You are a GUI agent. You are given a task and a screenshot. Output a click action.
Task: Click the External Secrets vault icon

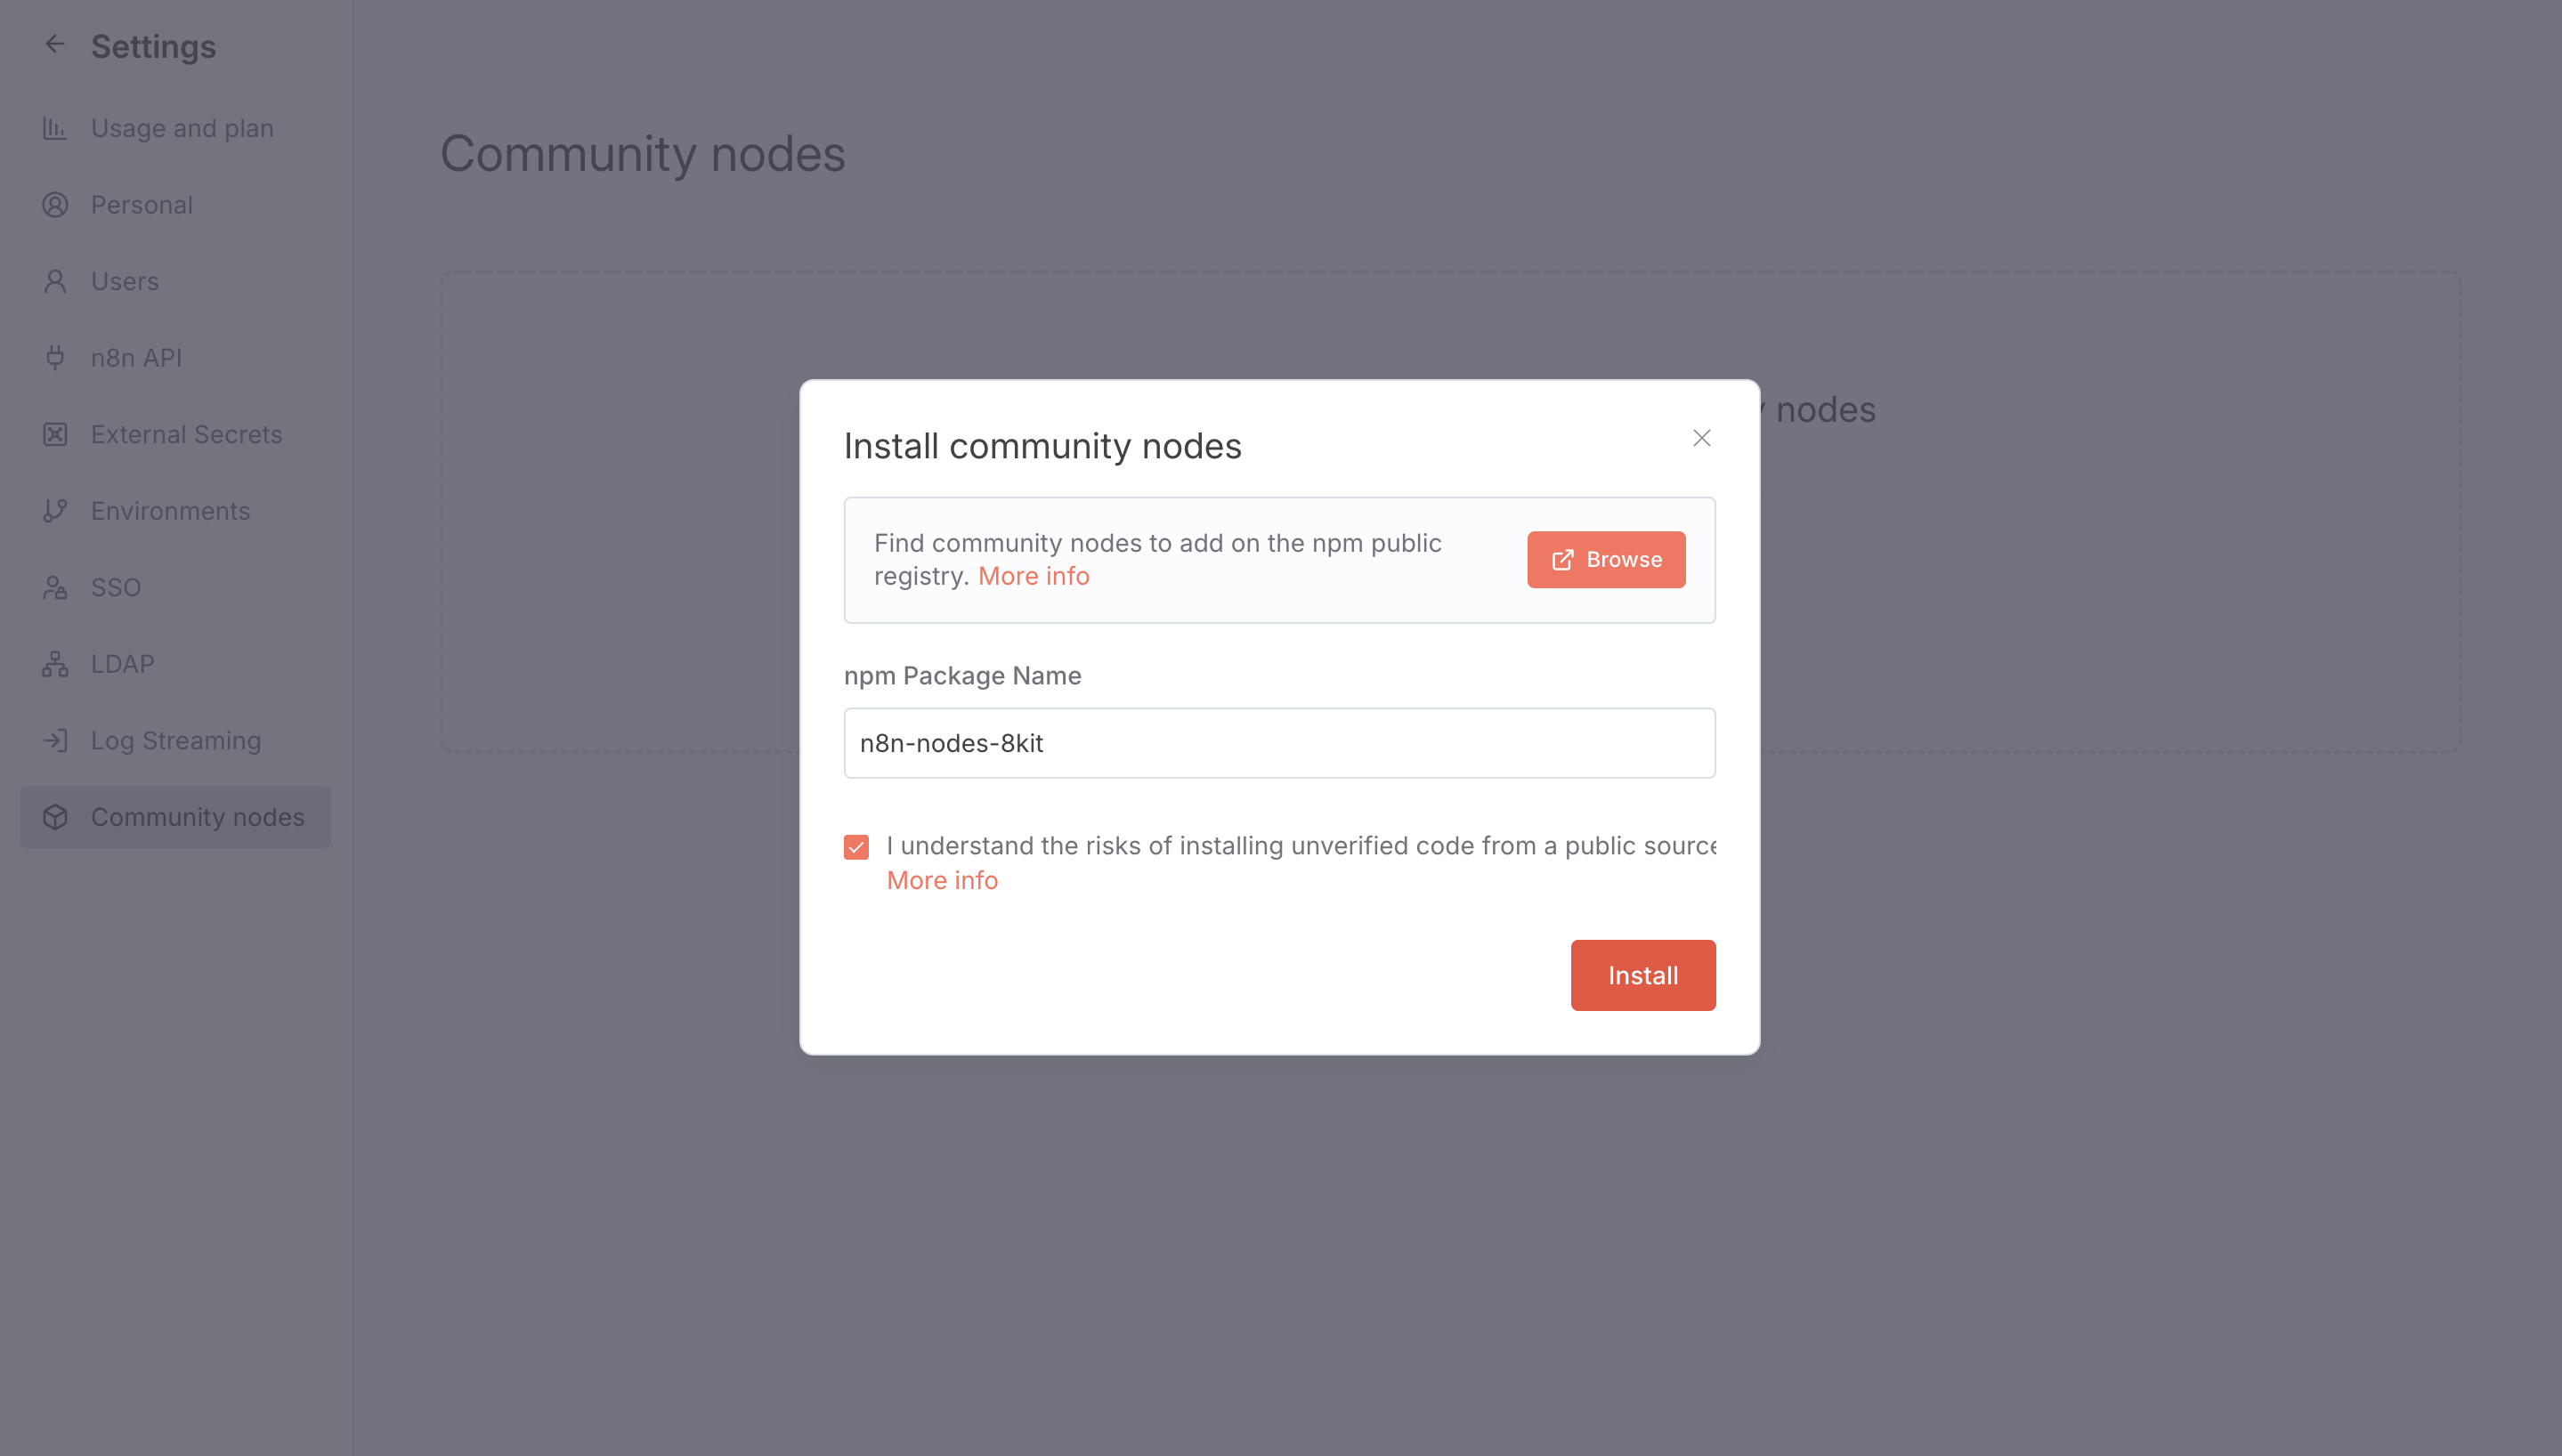click(55, 434)
